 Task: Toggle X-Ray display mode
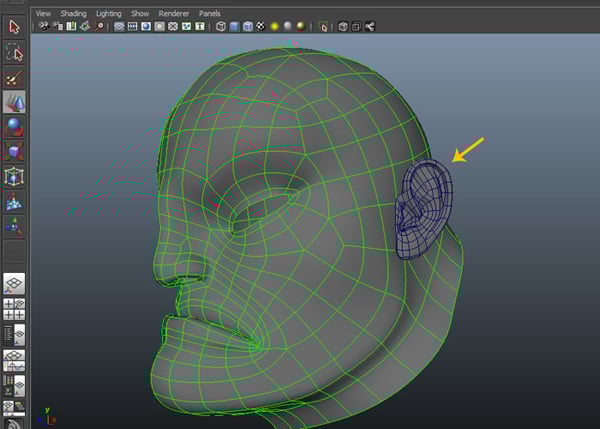tap(343, 26)
